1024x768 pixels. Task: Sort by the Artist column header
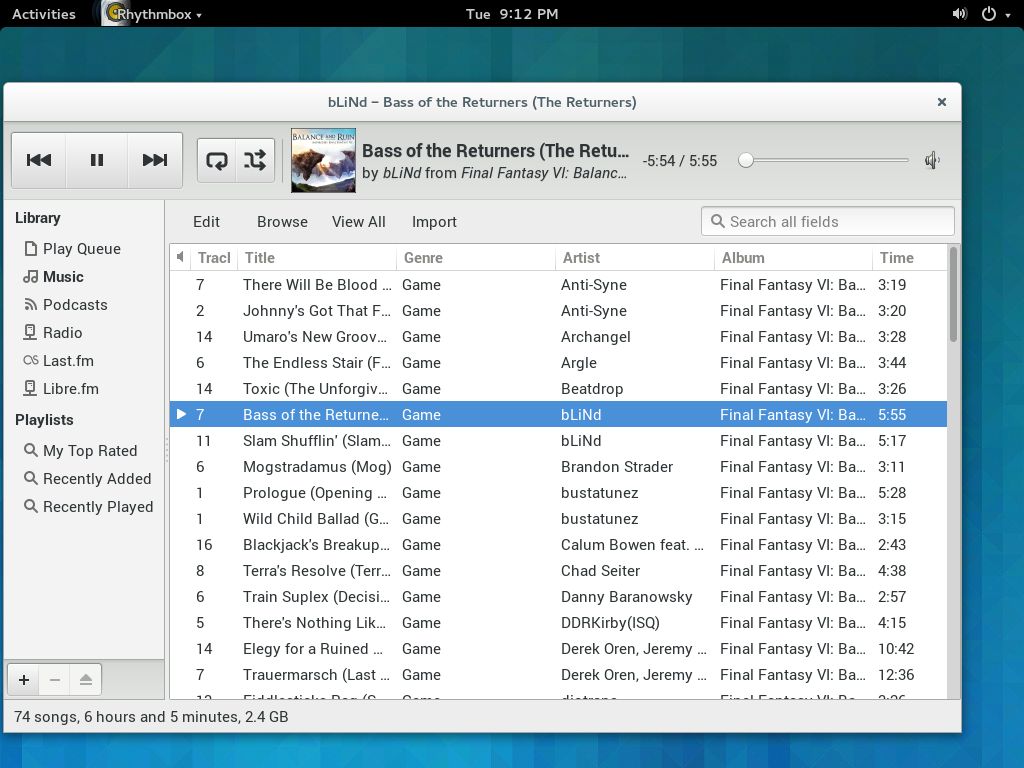click(635, 258)
